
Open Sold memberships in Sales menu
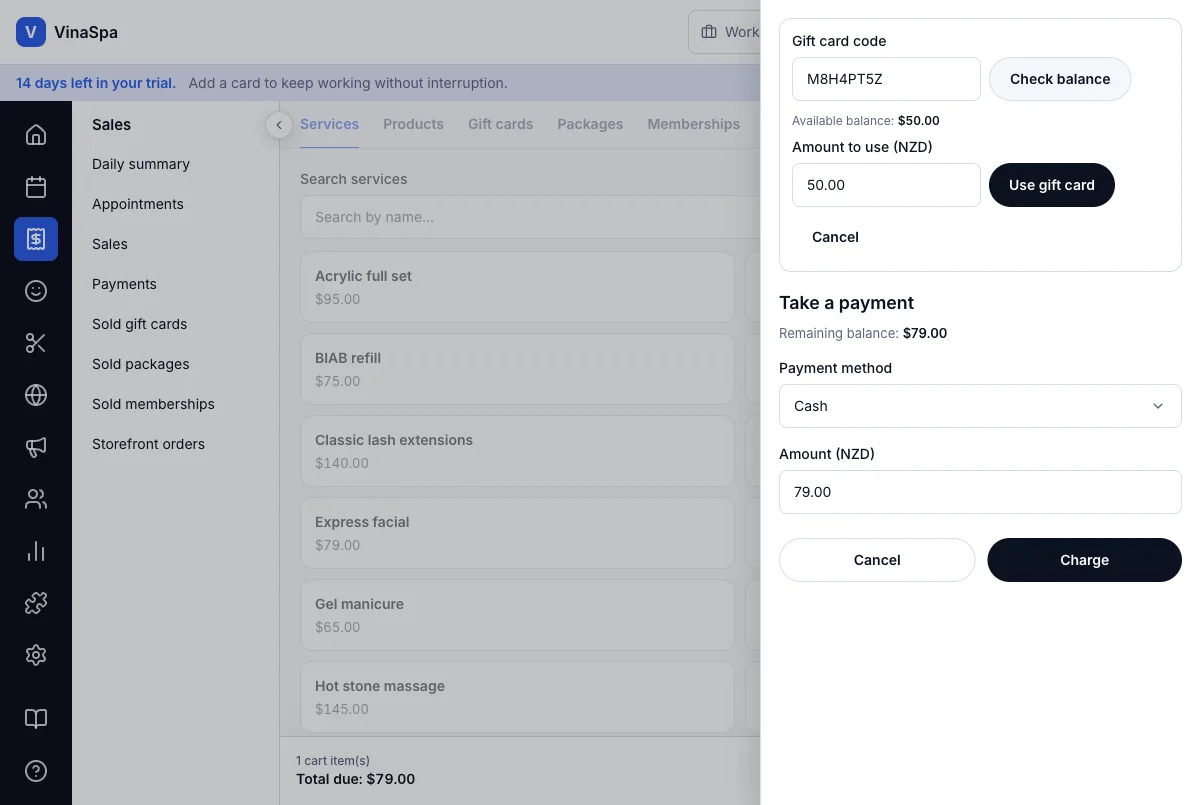pos(153,404)
